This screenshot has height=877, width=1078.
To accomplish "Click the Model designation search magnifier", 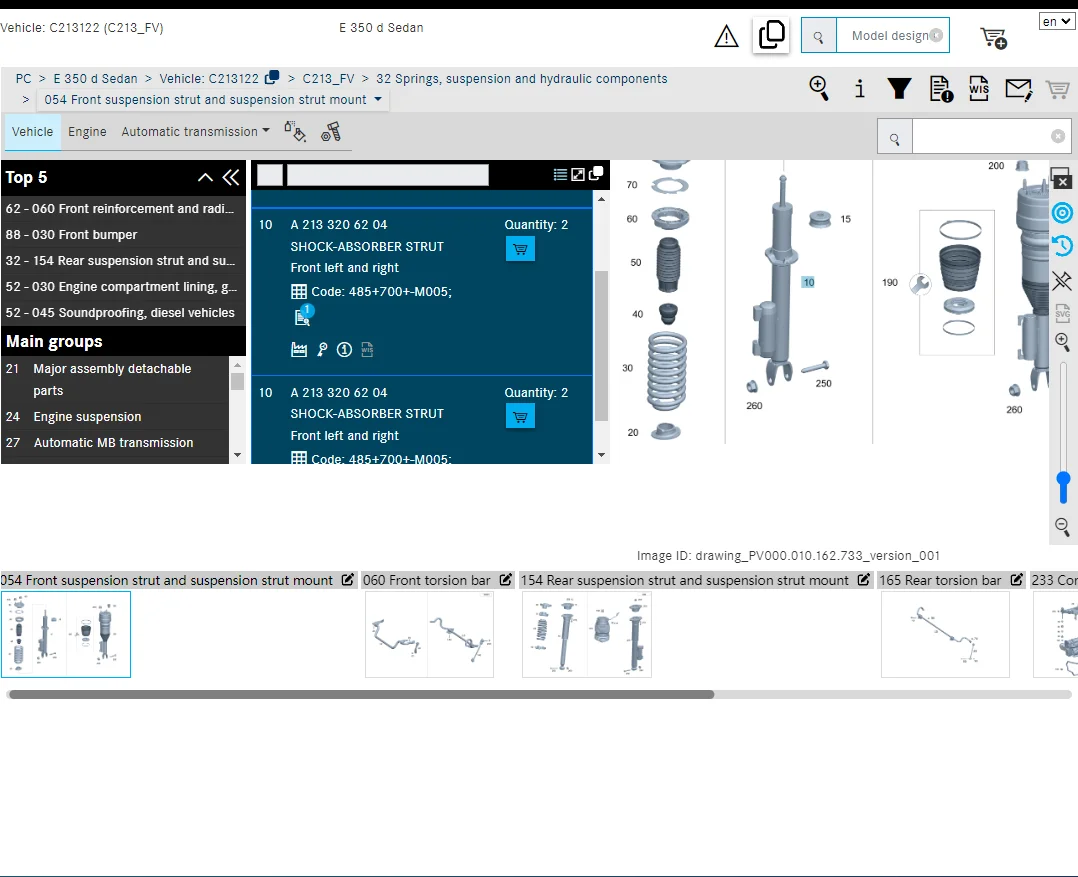I will point(819,36).
